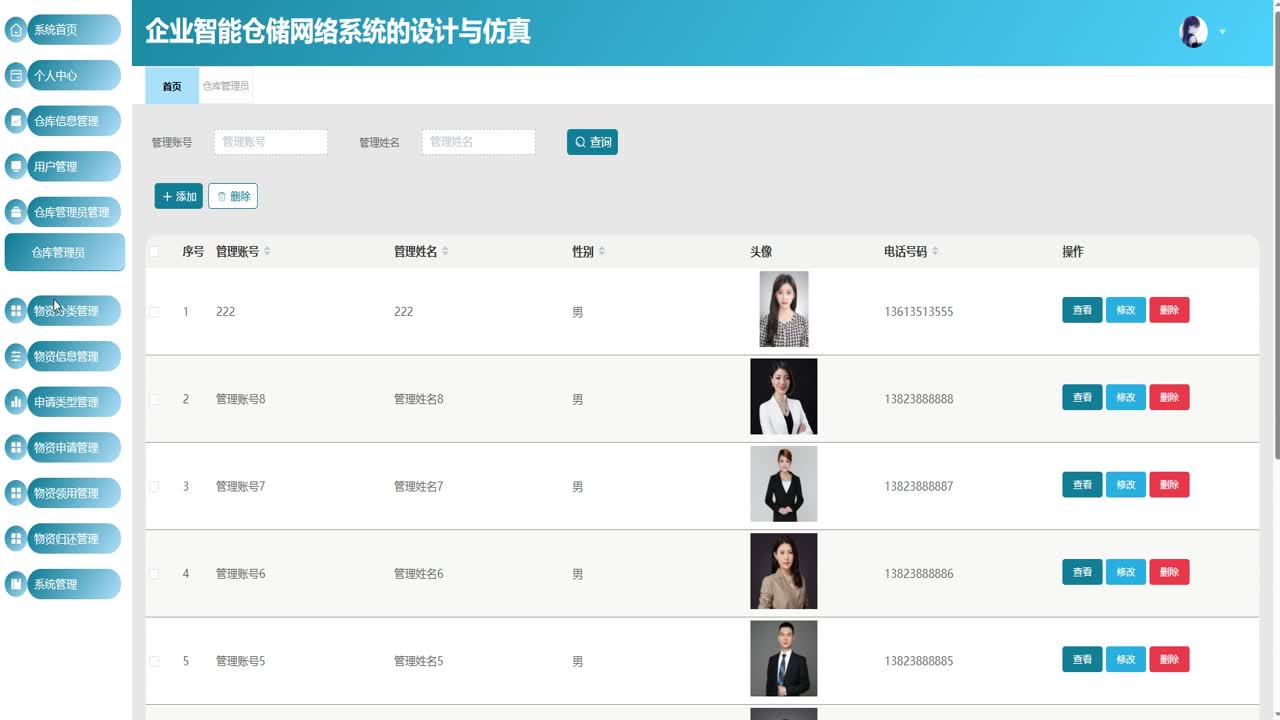1280x720 pixels.
Task: Click 修改 for 管理账号6 row
Action: point(1126,572)
